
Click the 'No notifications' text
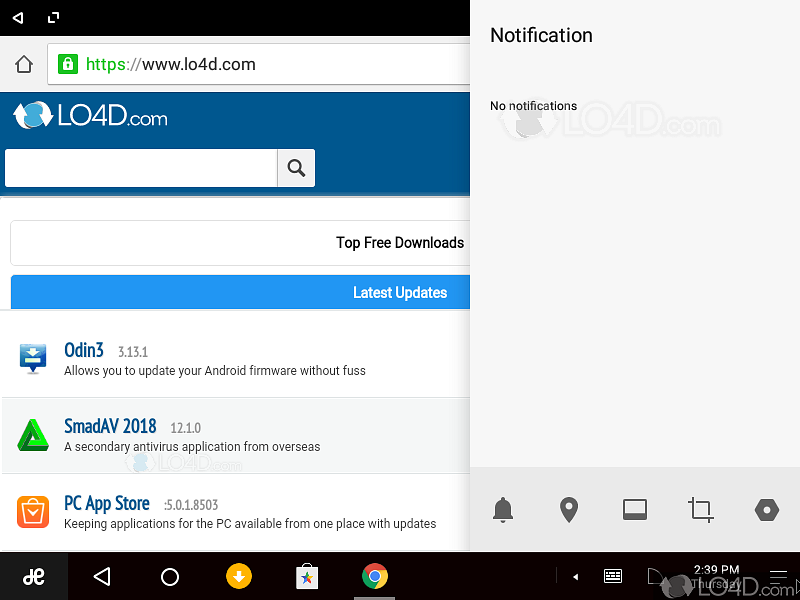534,106
